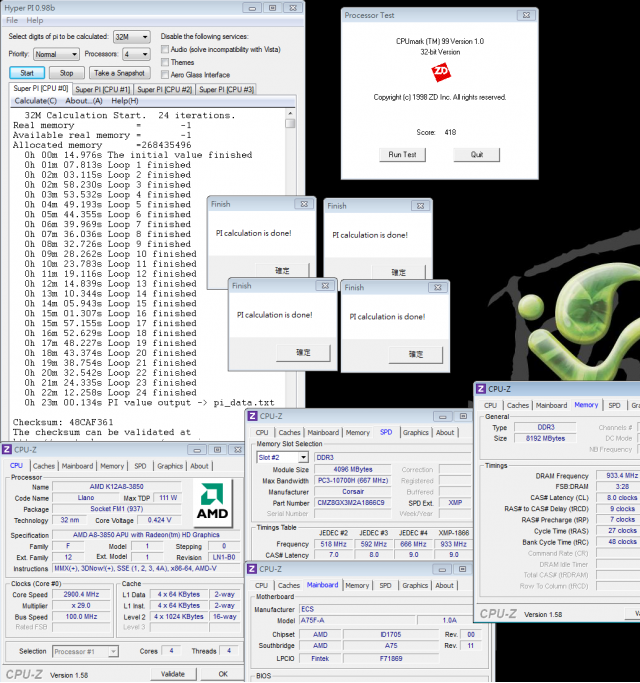Click the Checksum: 48CAF361 line

pos(63,422)
